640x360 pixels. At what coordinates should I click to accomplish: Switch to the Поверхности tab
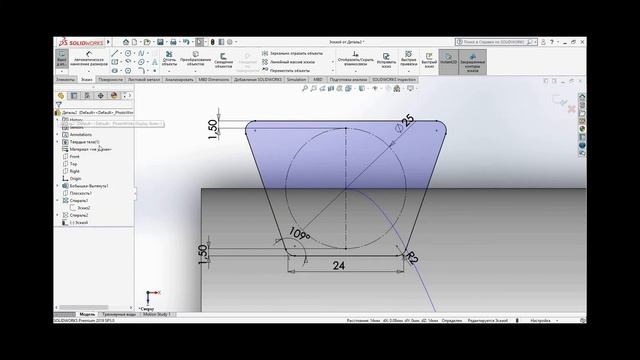pos(111,80)
